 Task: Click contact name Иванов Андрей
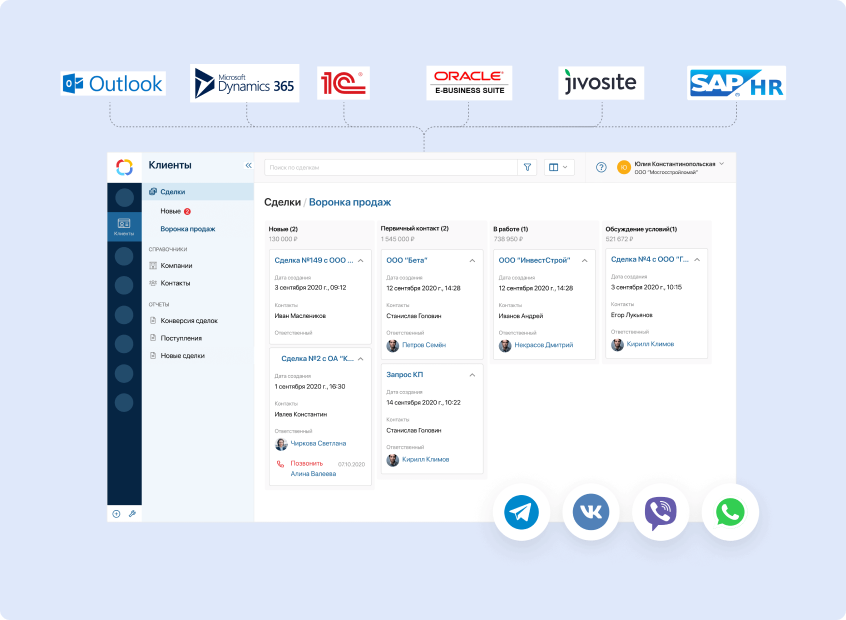[x=521, y=316]
